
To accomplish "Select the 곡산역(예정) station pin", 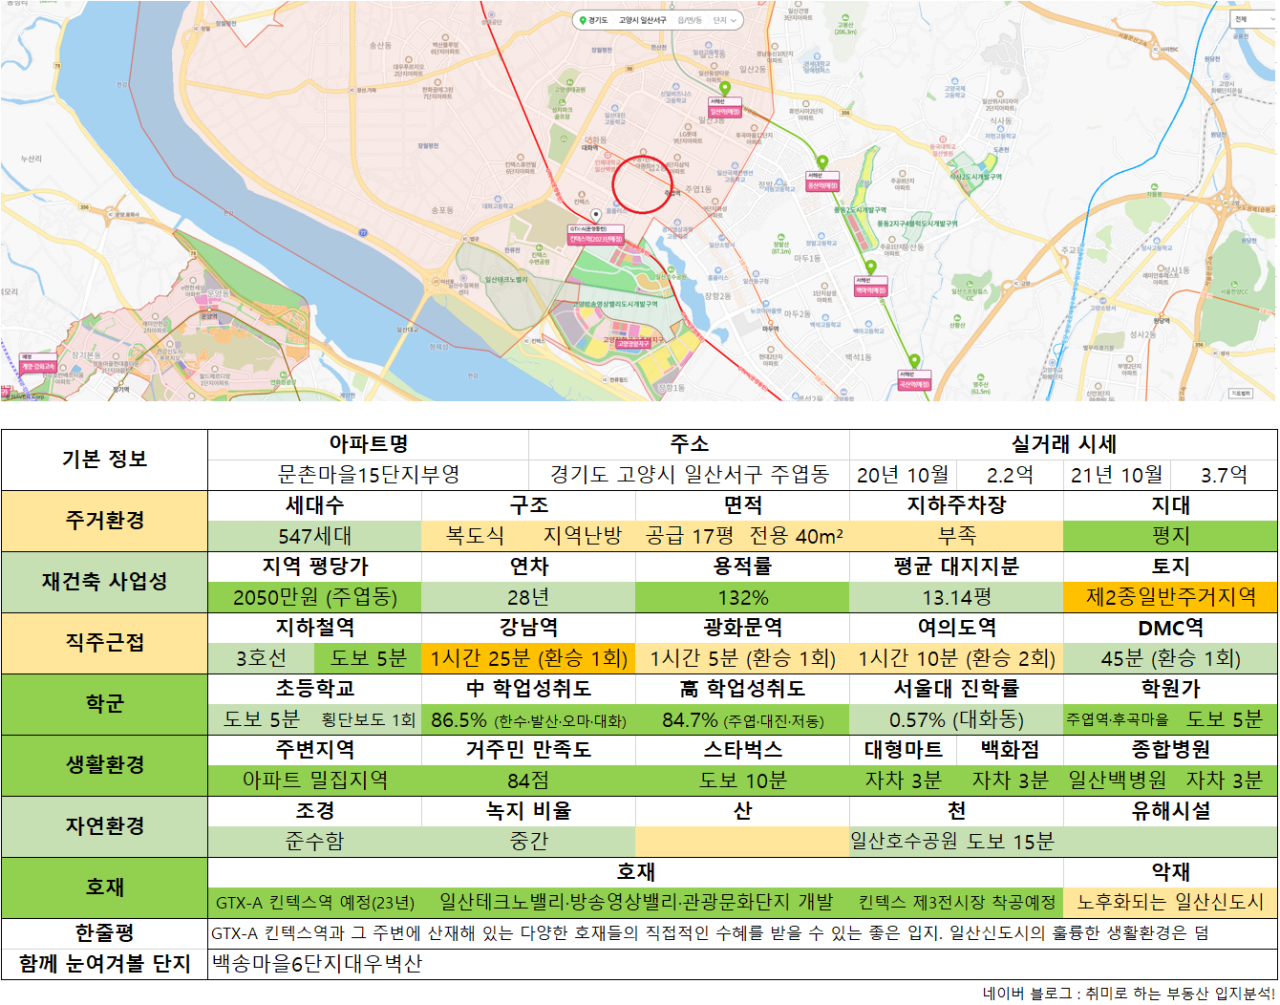I will point(914,362).
